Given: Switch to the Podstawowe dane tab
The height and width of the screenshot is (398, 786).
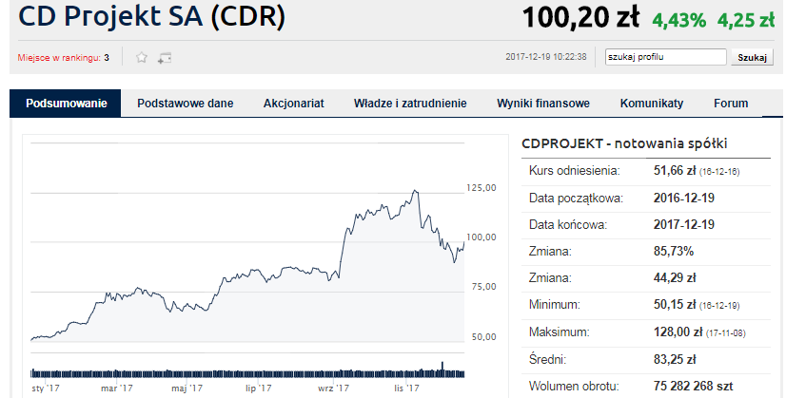Looking at the screenshot, I should tap(185, 103).
